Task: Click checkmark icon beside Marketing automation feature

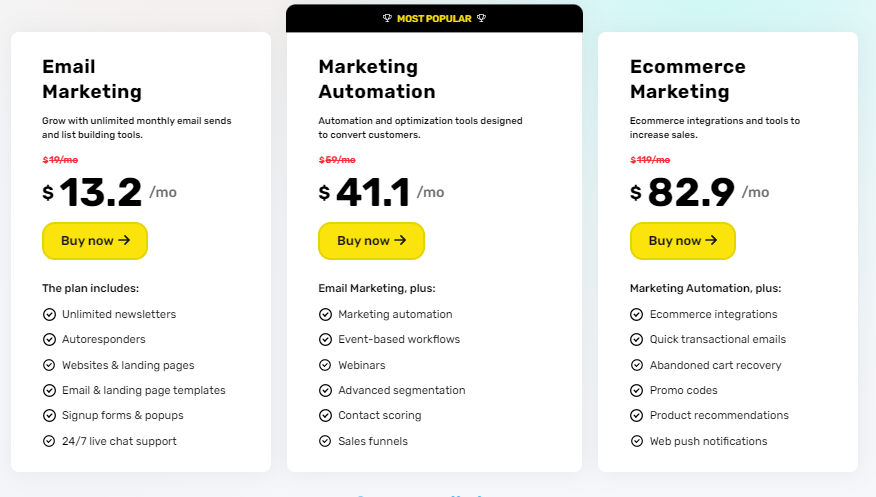Action: 325,314
